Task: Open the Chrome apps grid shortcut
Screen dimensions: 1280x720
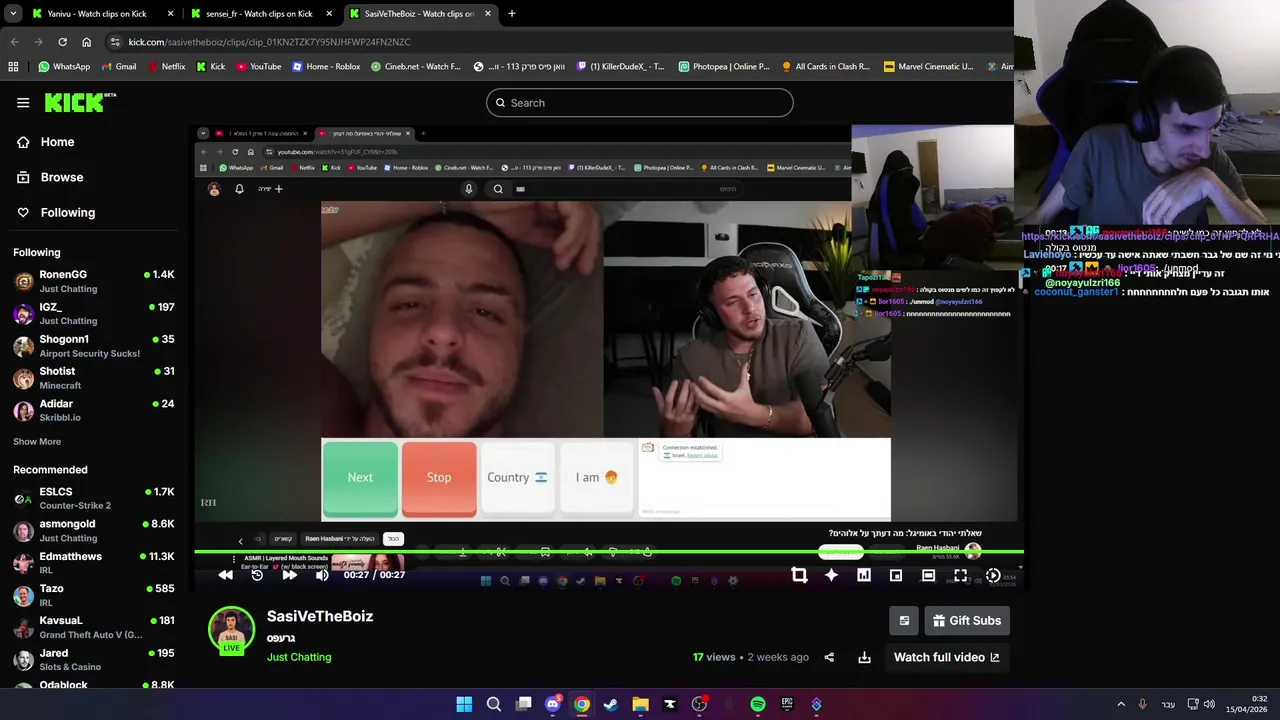Action: click(x=13, y=67)
